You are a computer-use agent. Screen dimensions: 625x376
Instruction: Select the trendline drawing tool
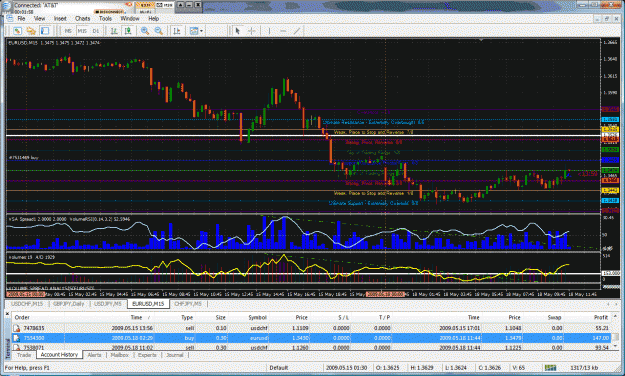click(x=297, y=31)
